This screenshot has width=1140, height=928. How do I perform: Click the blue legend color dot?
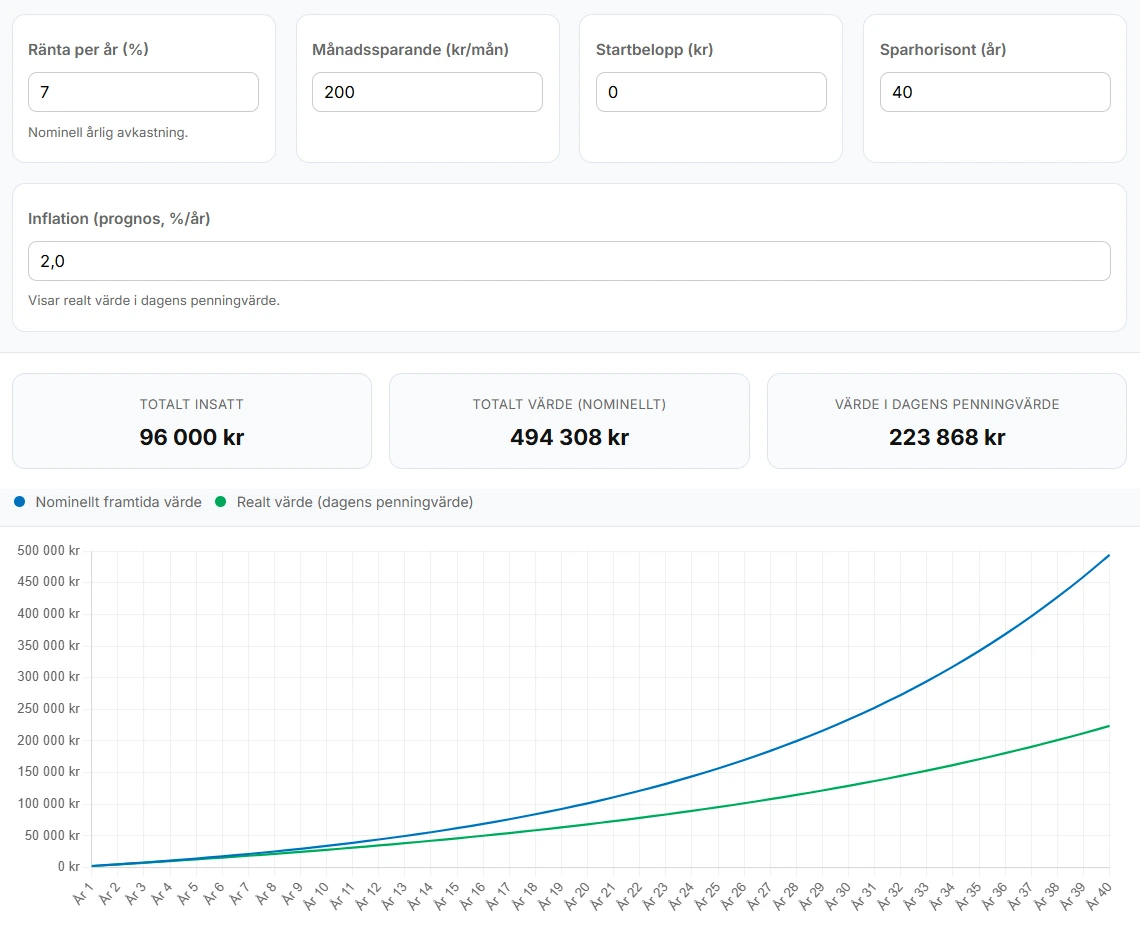pos(21,502)
